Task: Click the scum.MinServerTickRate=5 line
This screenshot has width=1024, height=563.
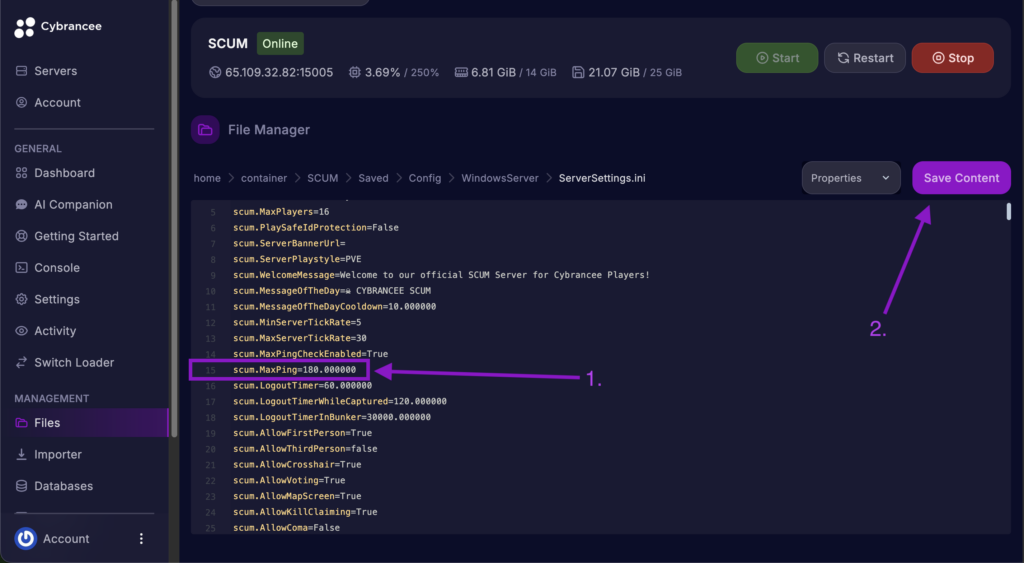Action: 297,322
